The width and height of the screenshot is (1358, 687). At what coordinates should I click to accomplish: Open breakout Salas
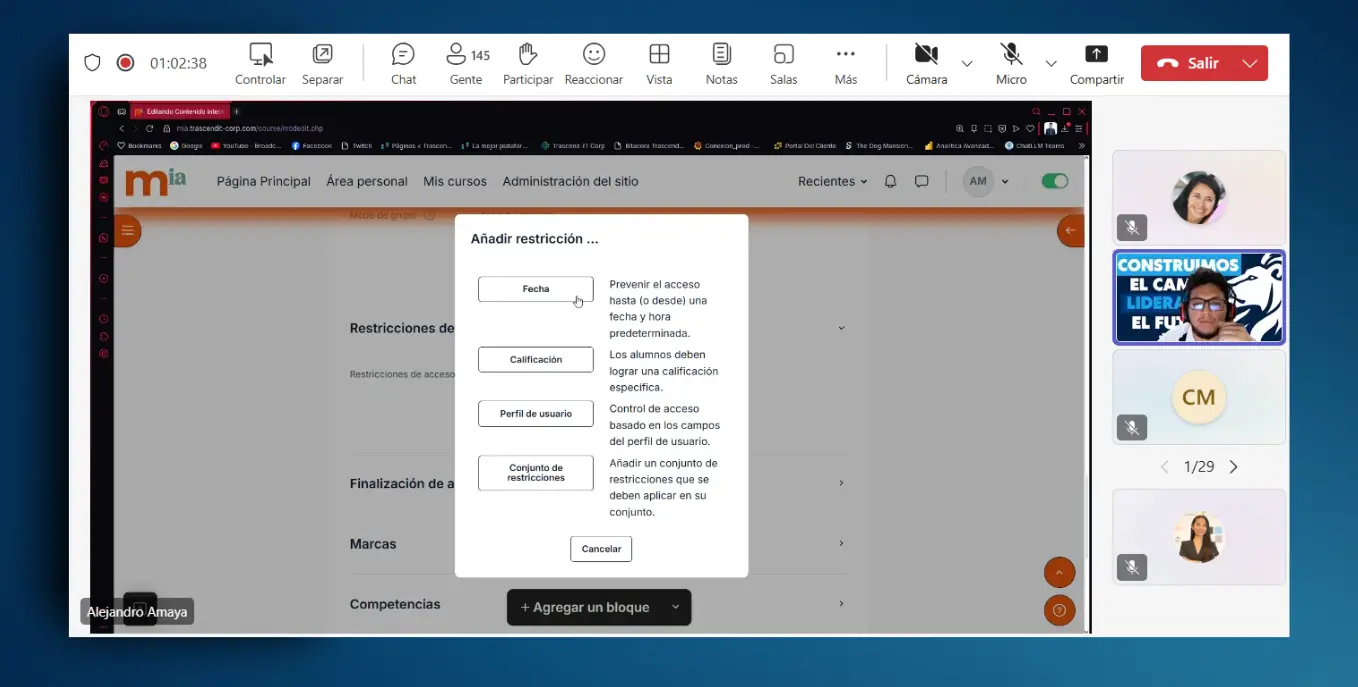tap(783, 63)
